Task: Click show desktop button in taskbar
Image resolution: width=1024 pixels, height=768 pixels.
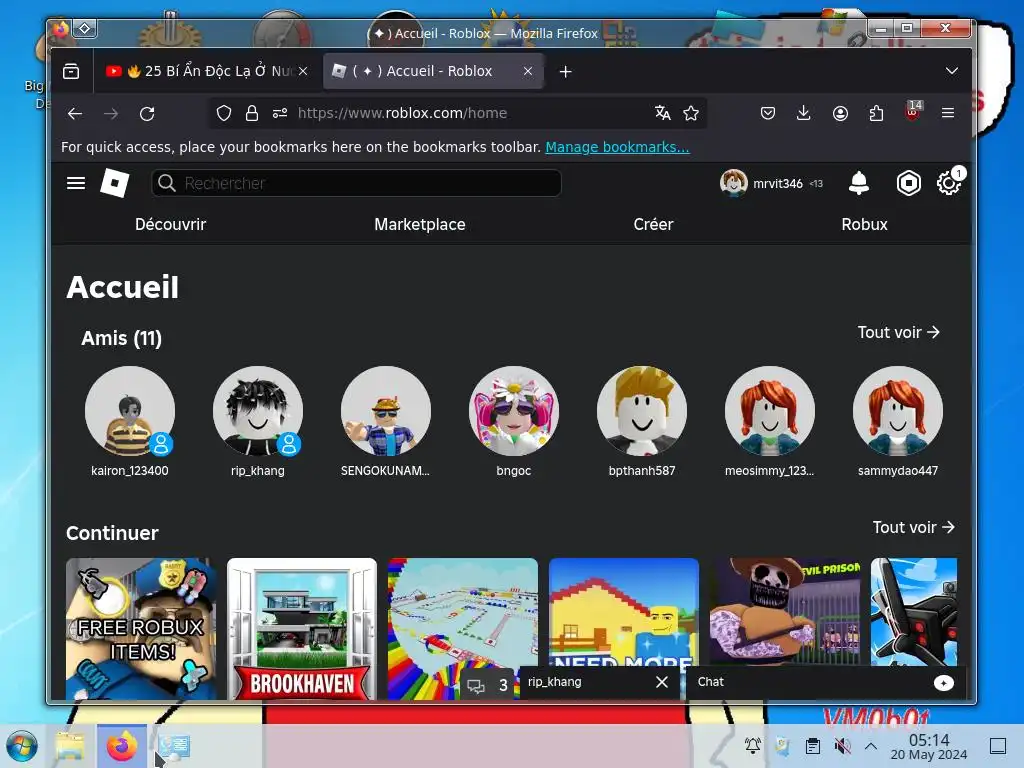Action: coord(998,746)
